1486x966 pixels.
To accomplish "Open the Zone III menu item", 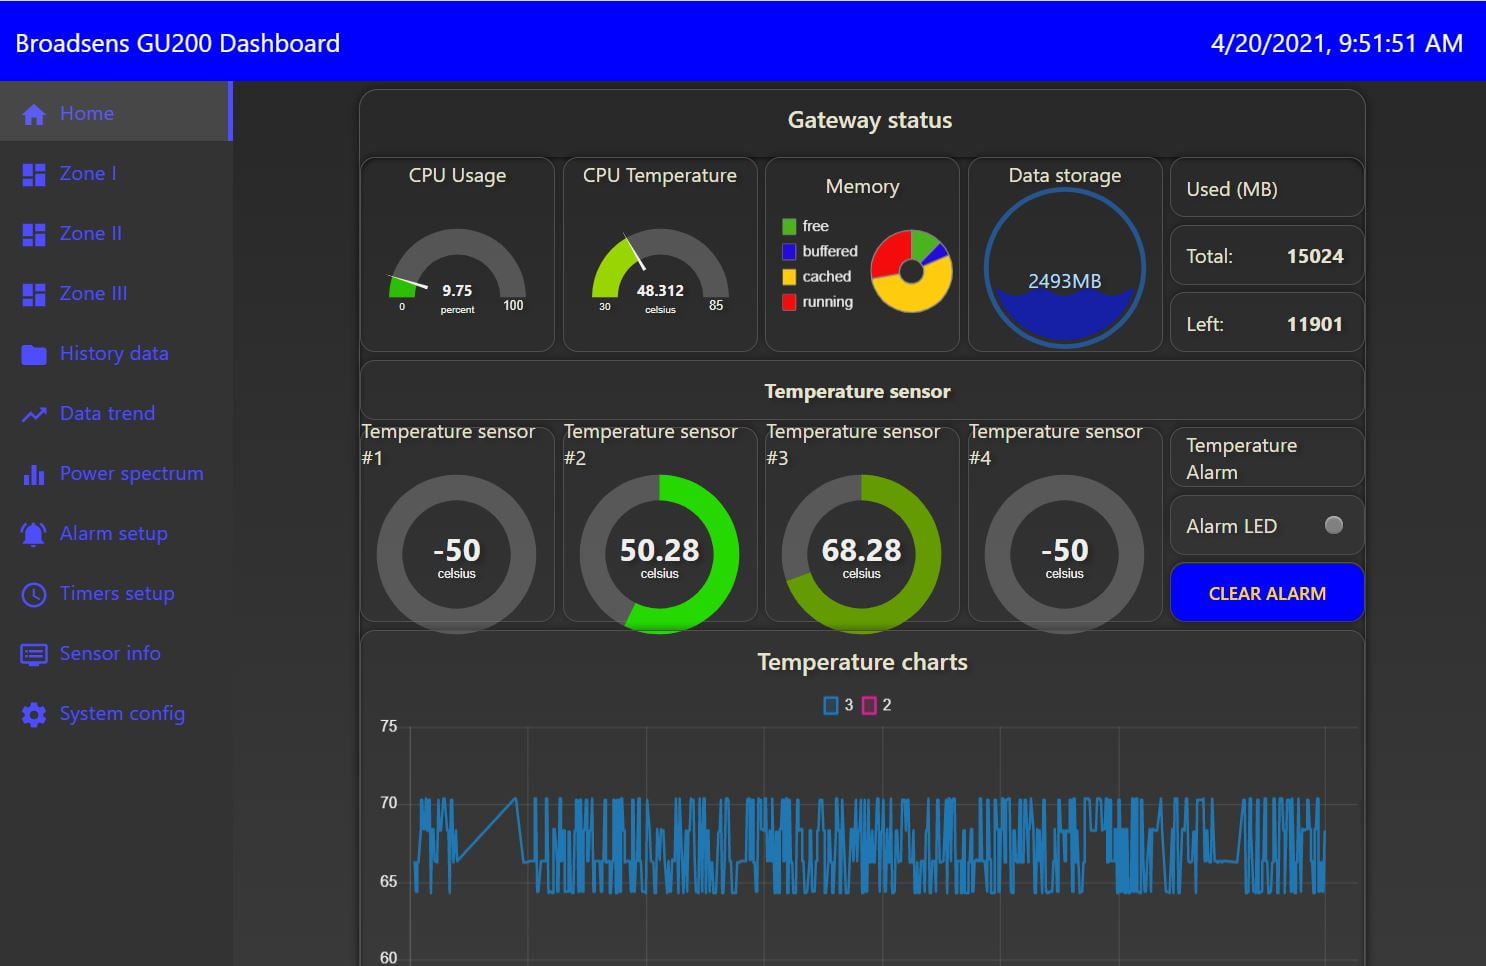I will point(93,294).
